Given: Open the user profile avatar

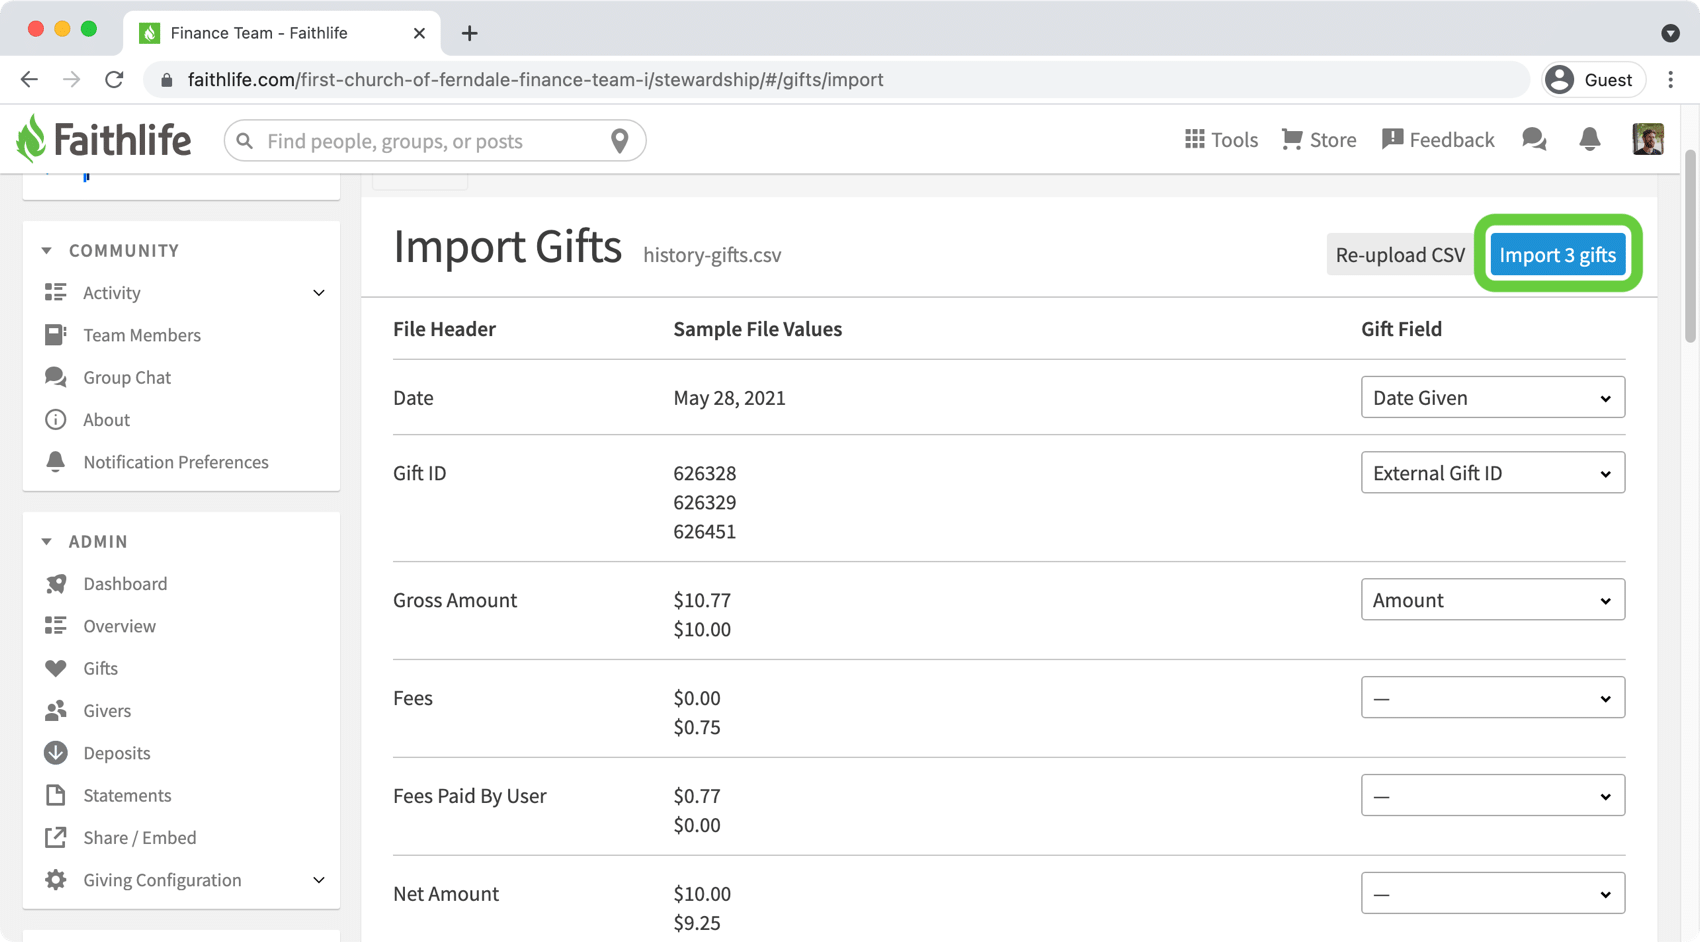Looking at the screenshot, I should click(x=1648, y=139).
